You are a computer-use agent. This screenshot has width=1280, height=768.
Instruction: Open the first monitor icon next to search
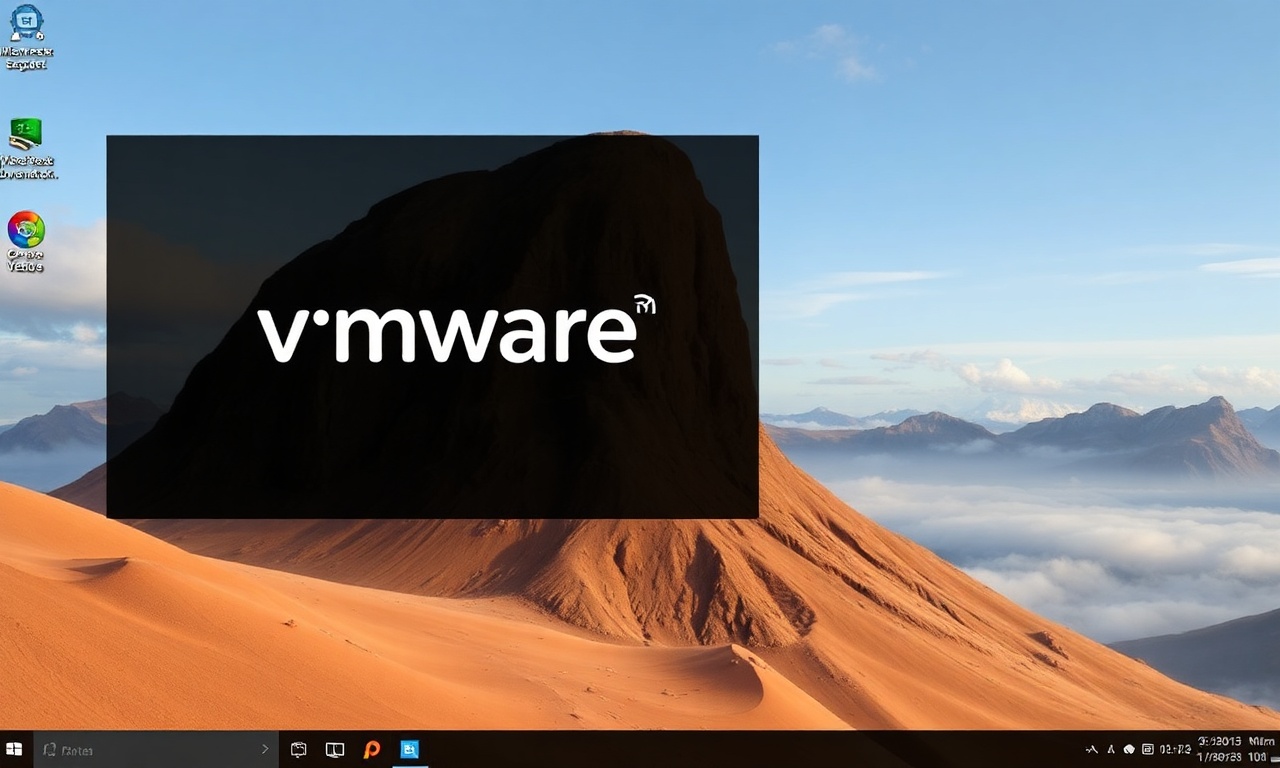tap(298, 749)
